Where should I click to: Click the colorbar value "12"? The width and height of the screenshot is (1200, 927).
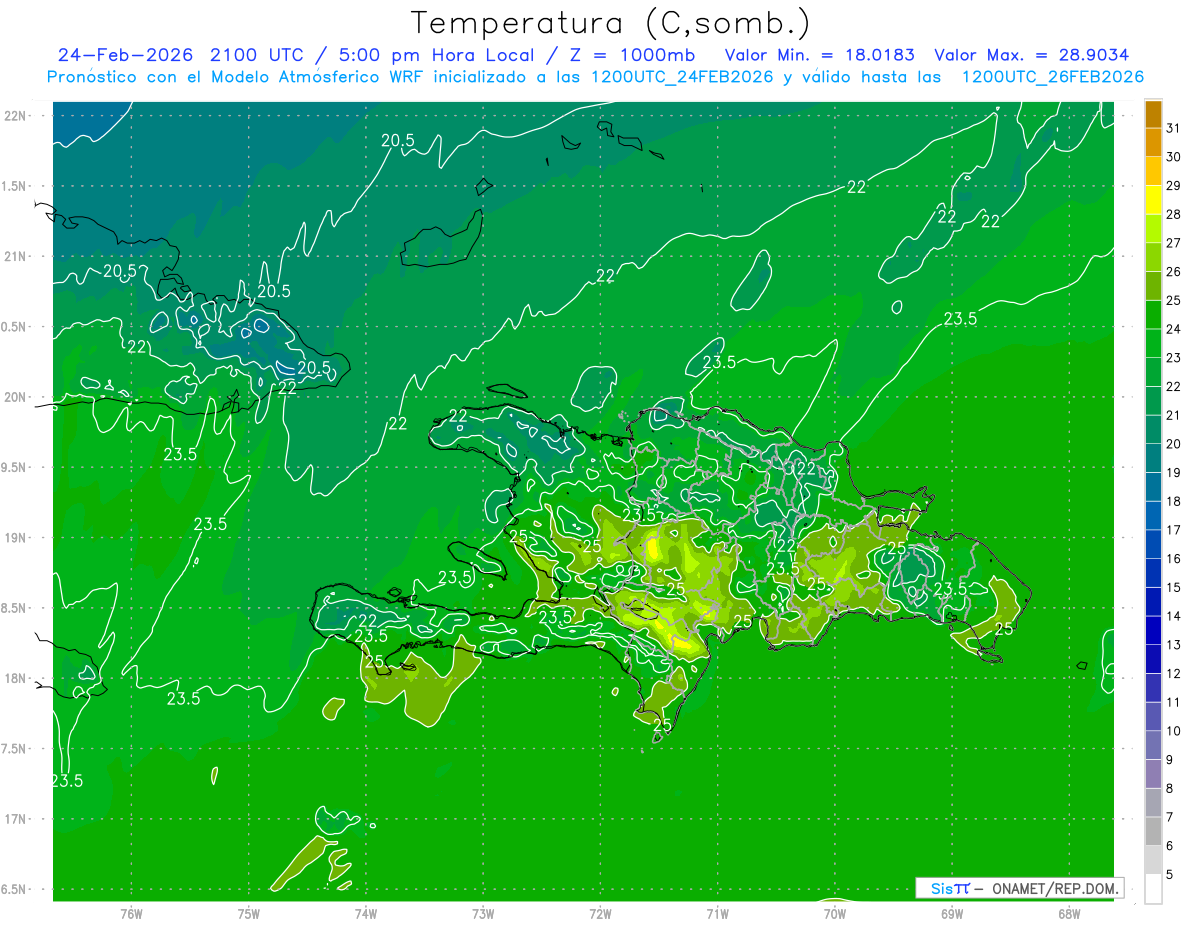tap(1173, 673)
